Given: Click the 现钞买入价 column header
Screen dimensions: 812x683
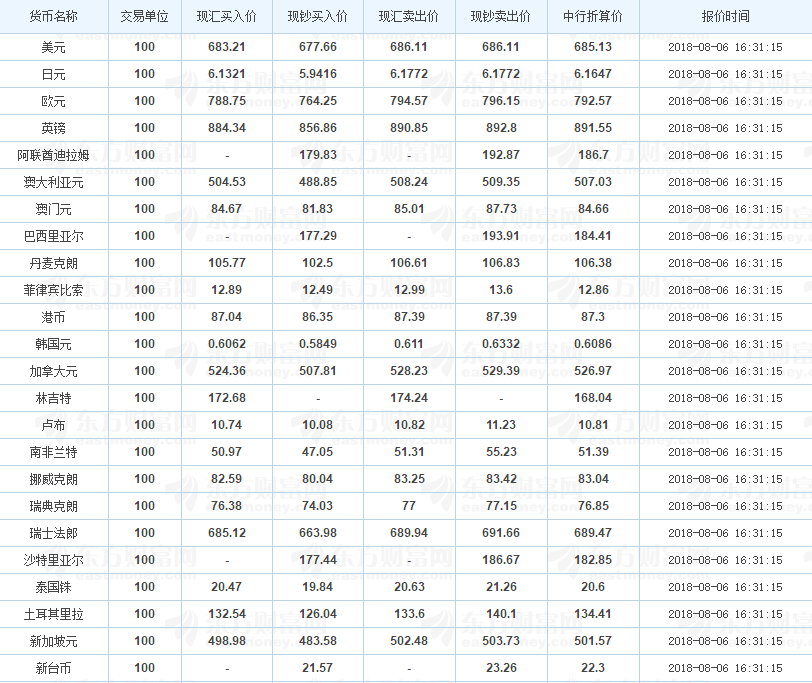Looking at the screenshot, I should coord(318,17).
